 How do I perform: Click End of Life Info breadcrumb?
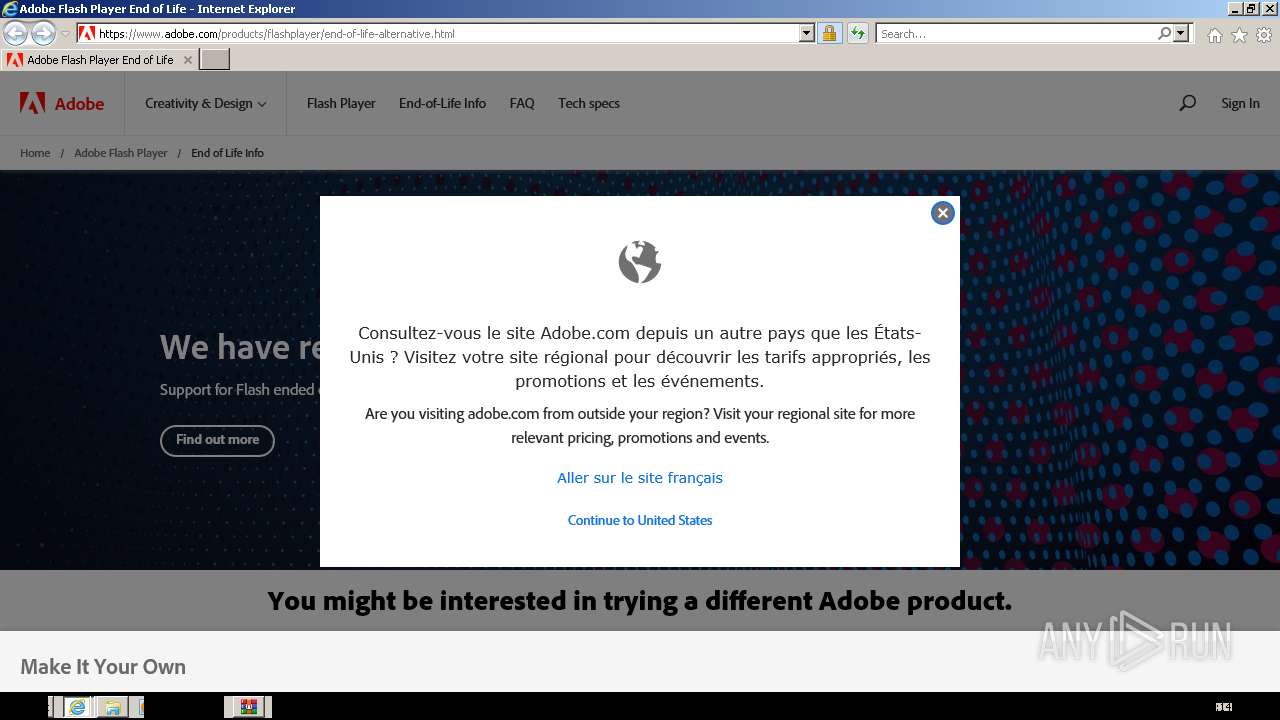[227, 153]
